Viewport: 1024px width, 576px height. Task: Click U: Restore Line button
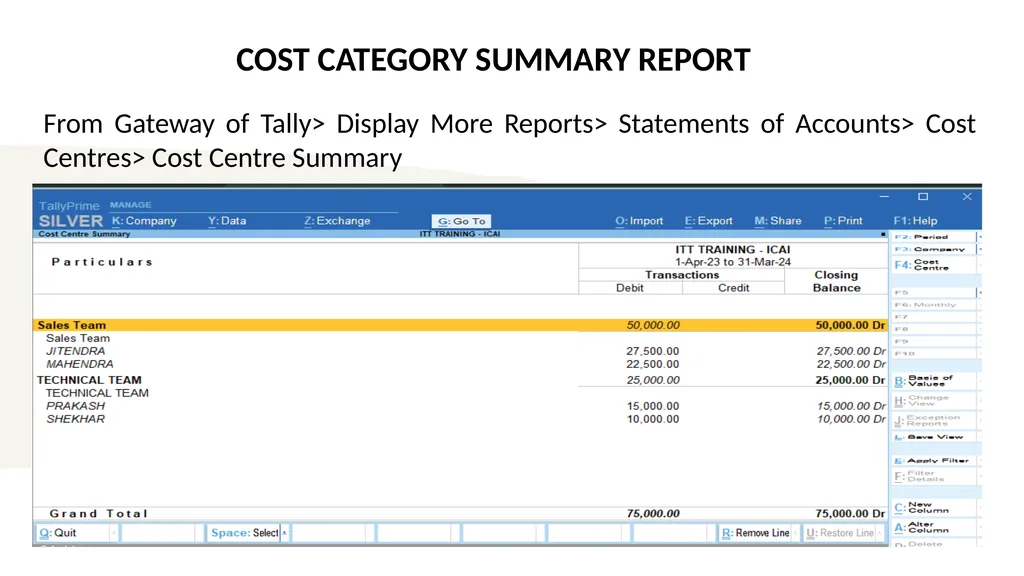[841, 533]
